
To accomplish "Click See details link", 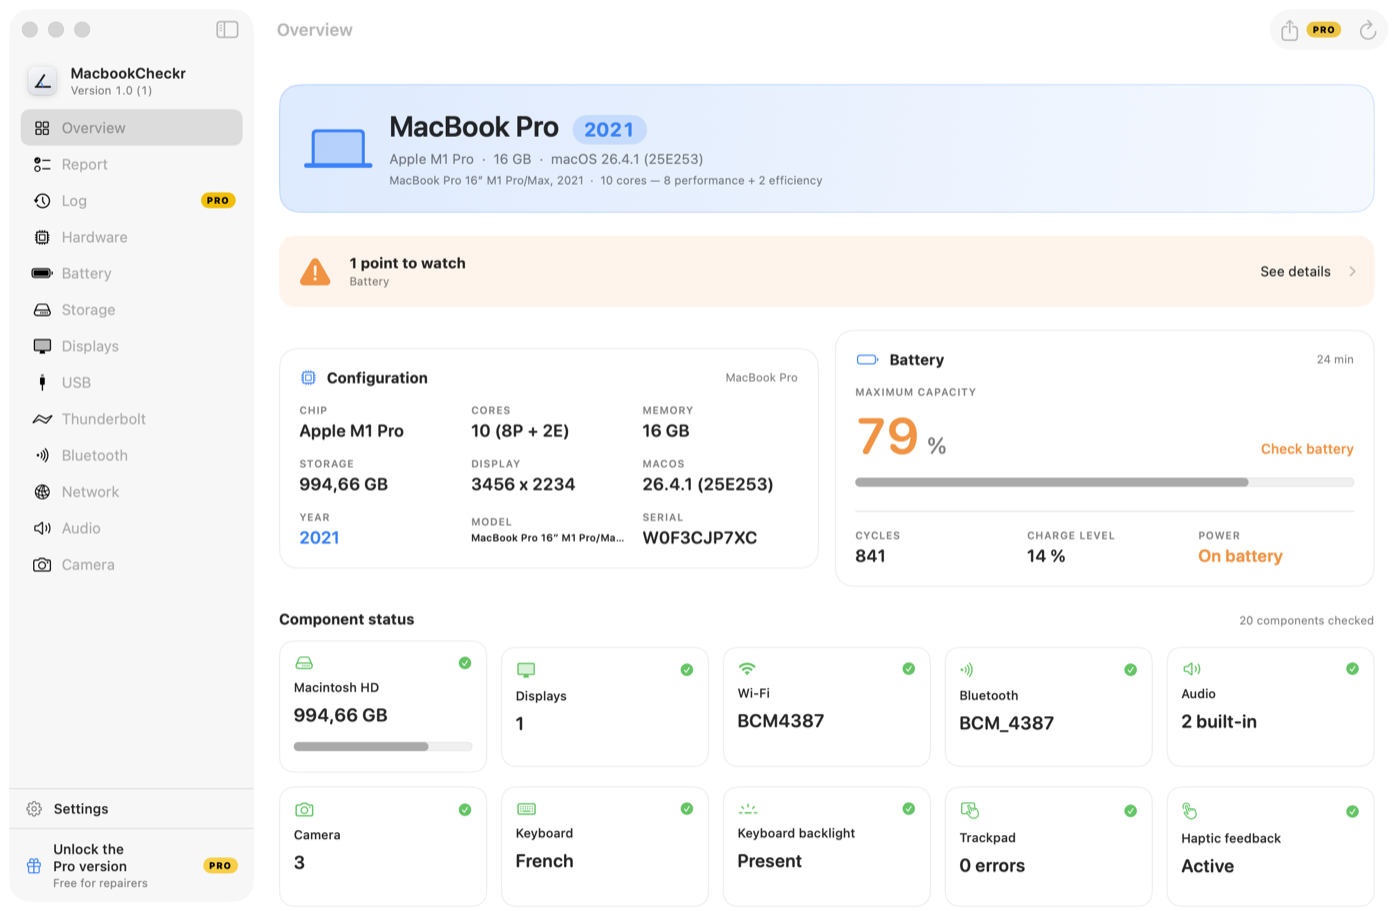I will pyautogui.click(x=1295, y=272).
